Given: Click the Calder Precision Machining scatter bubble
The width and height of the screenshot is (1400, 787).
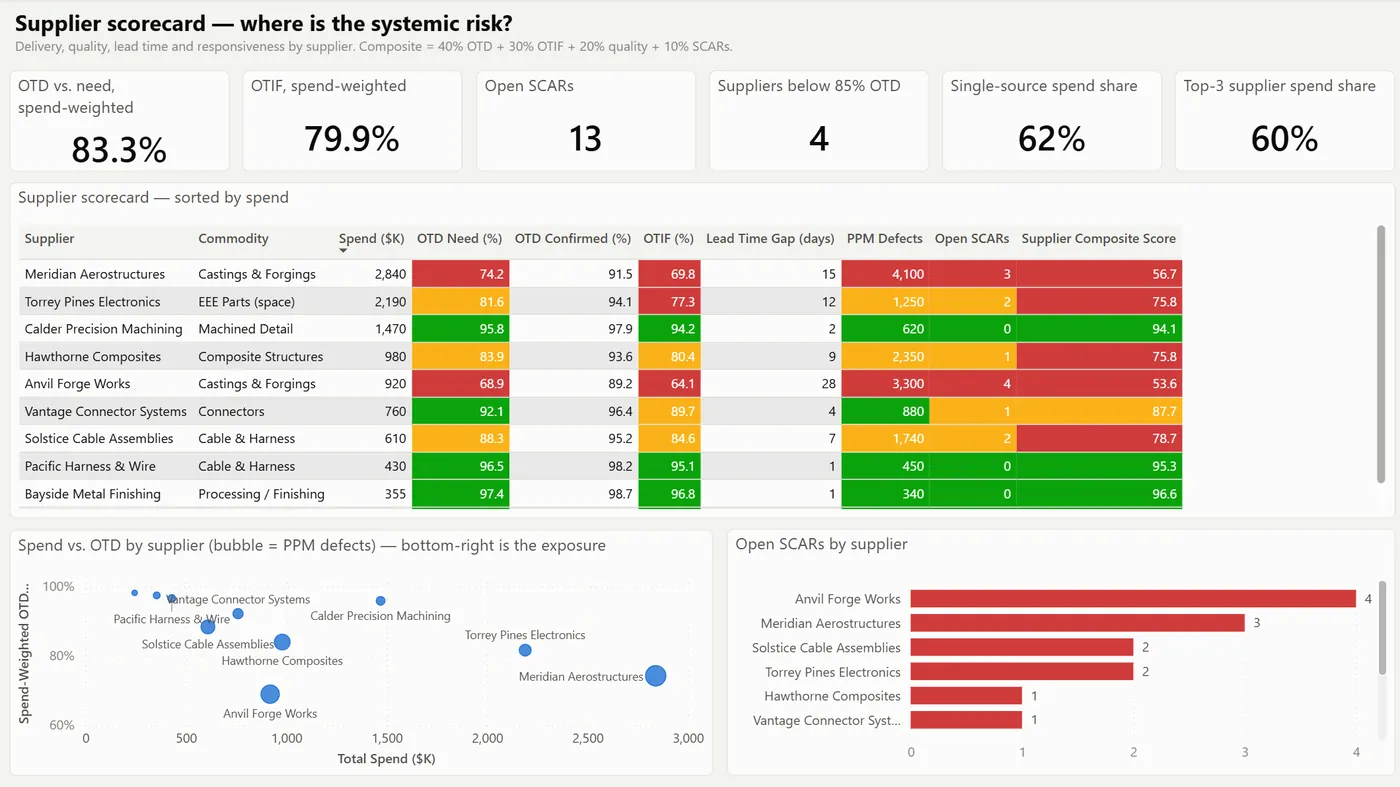Looking at the screenshot, I should point(380,601).
